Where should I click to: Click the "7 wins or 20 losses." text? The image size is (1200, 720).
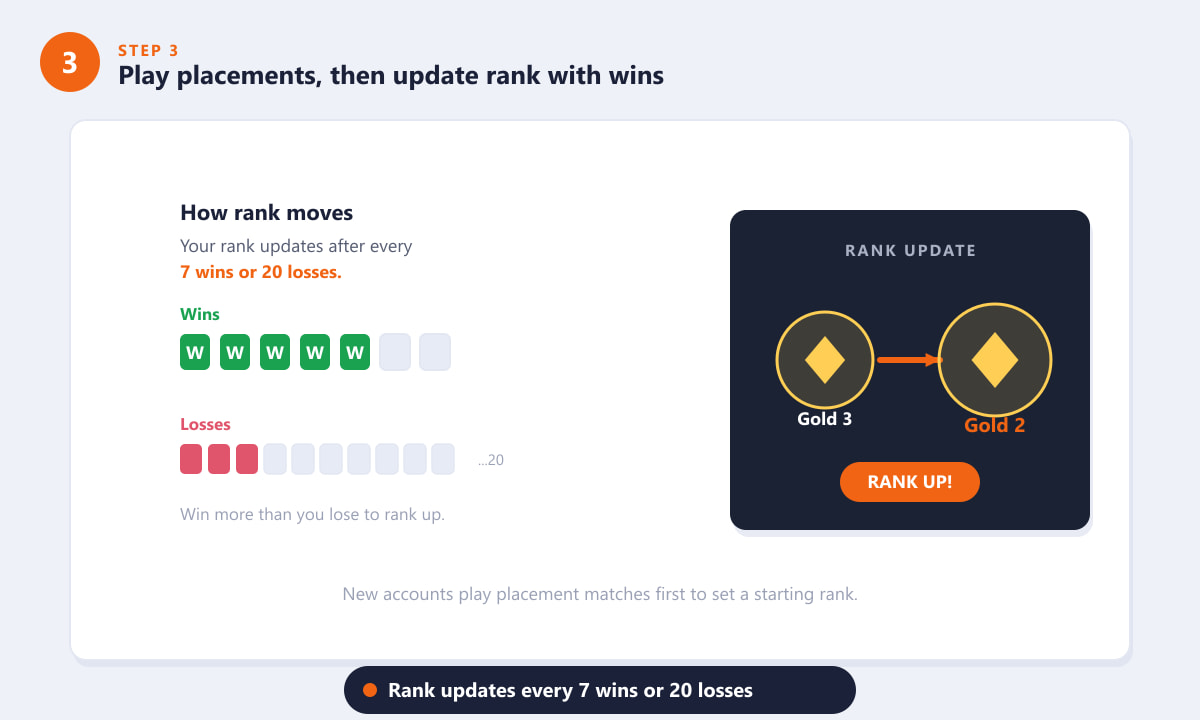261,272
